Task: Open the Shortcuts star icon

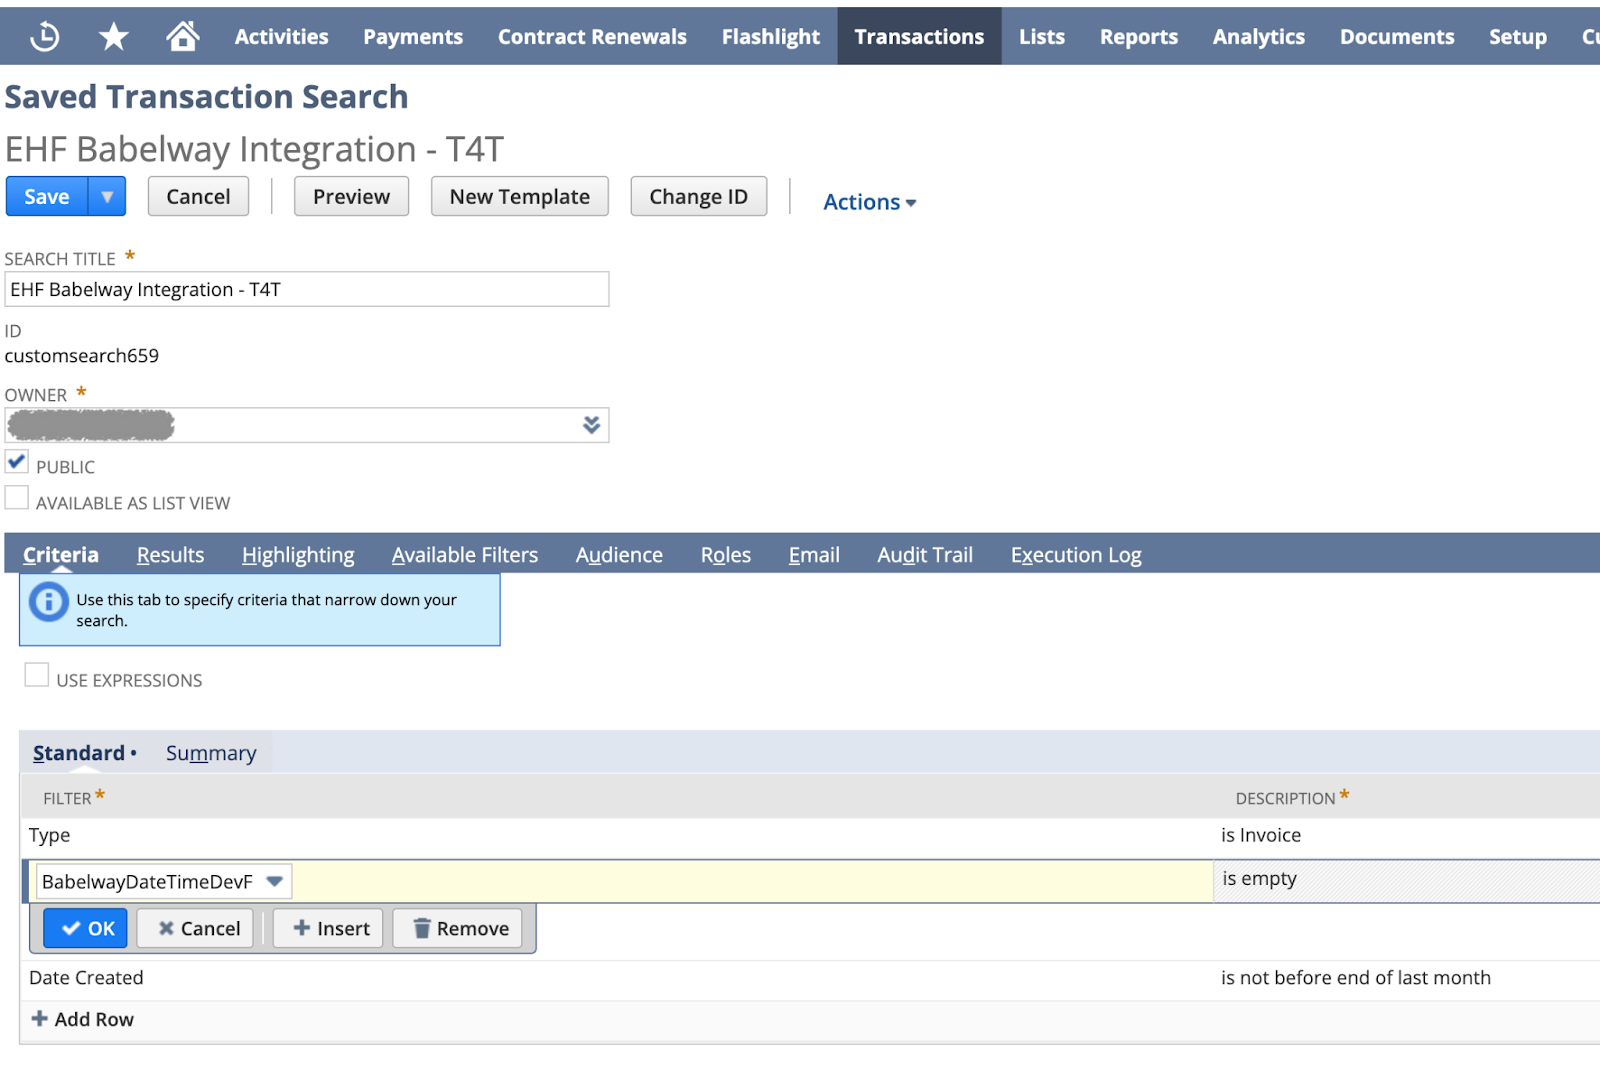Action: [x=114, y=37]
